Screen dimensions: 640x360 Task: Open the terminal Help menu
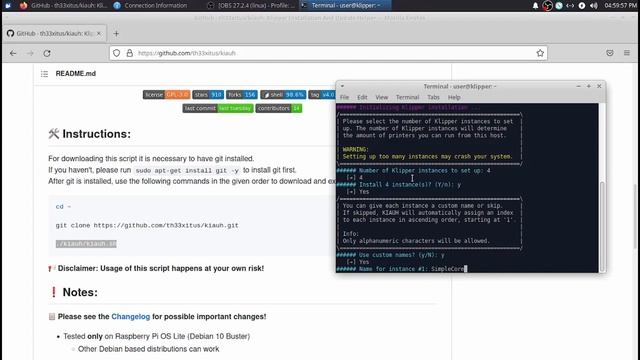click(454, 97)
